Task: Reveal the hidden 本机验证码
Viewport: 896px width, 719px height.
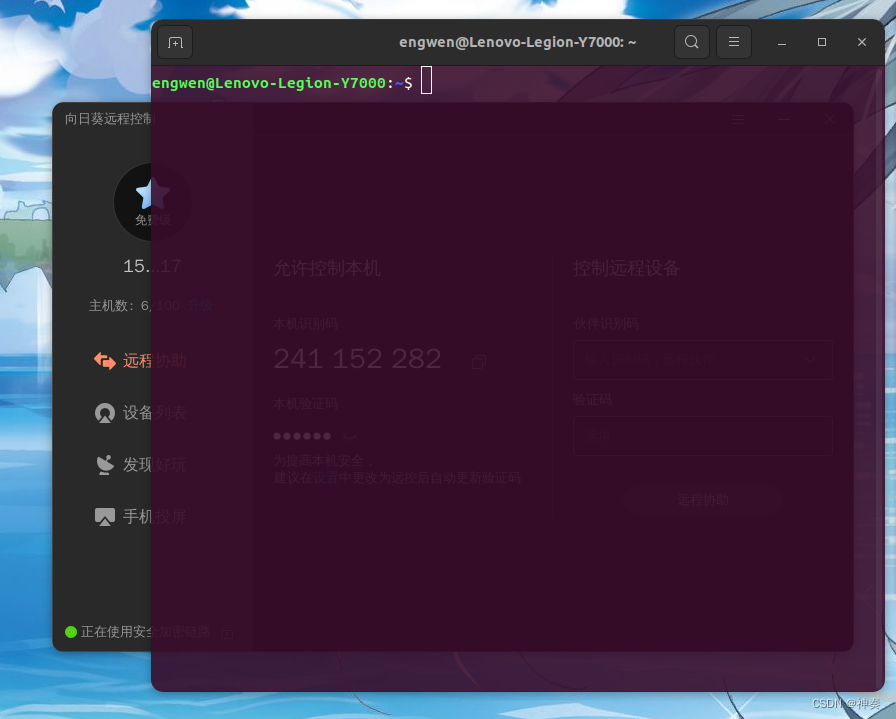Action: point(350,436)
